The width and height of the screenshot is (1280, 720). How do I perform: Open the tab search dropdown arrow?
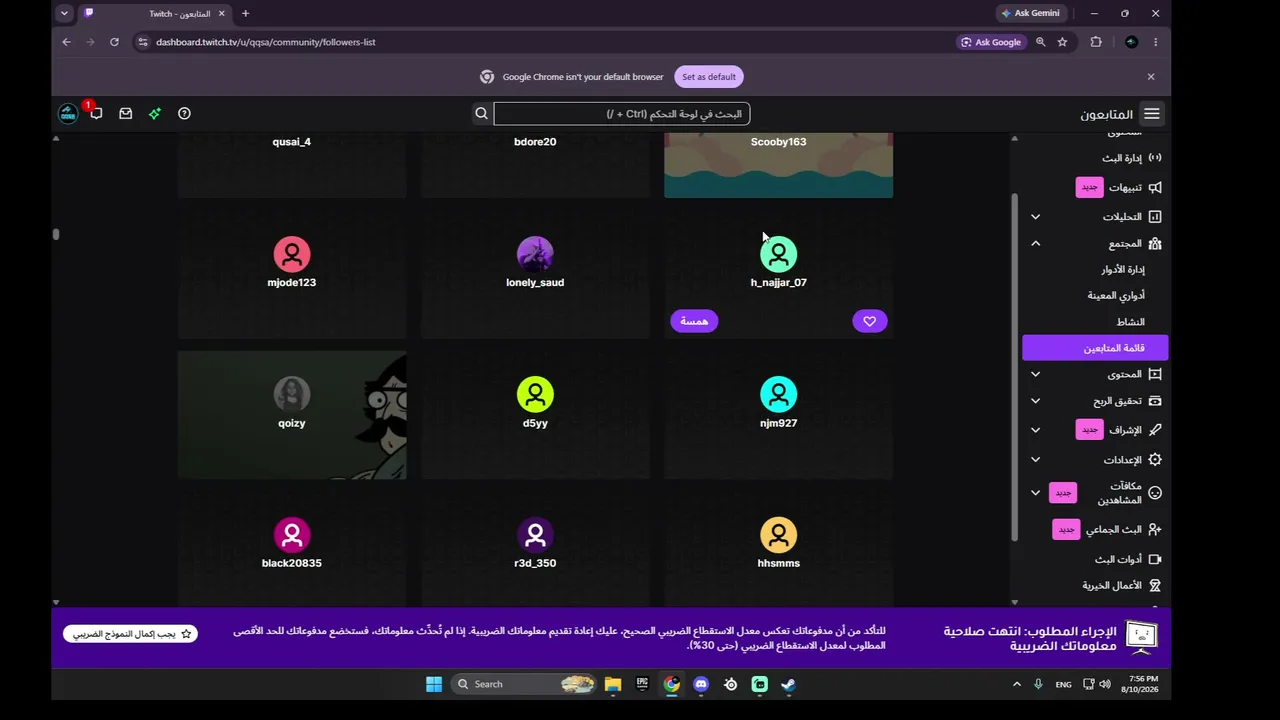[64, 14]
